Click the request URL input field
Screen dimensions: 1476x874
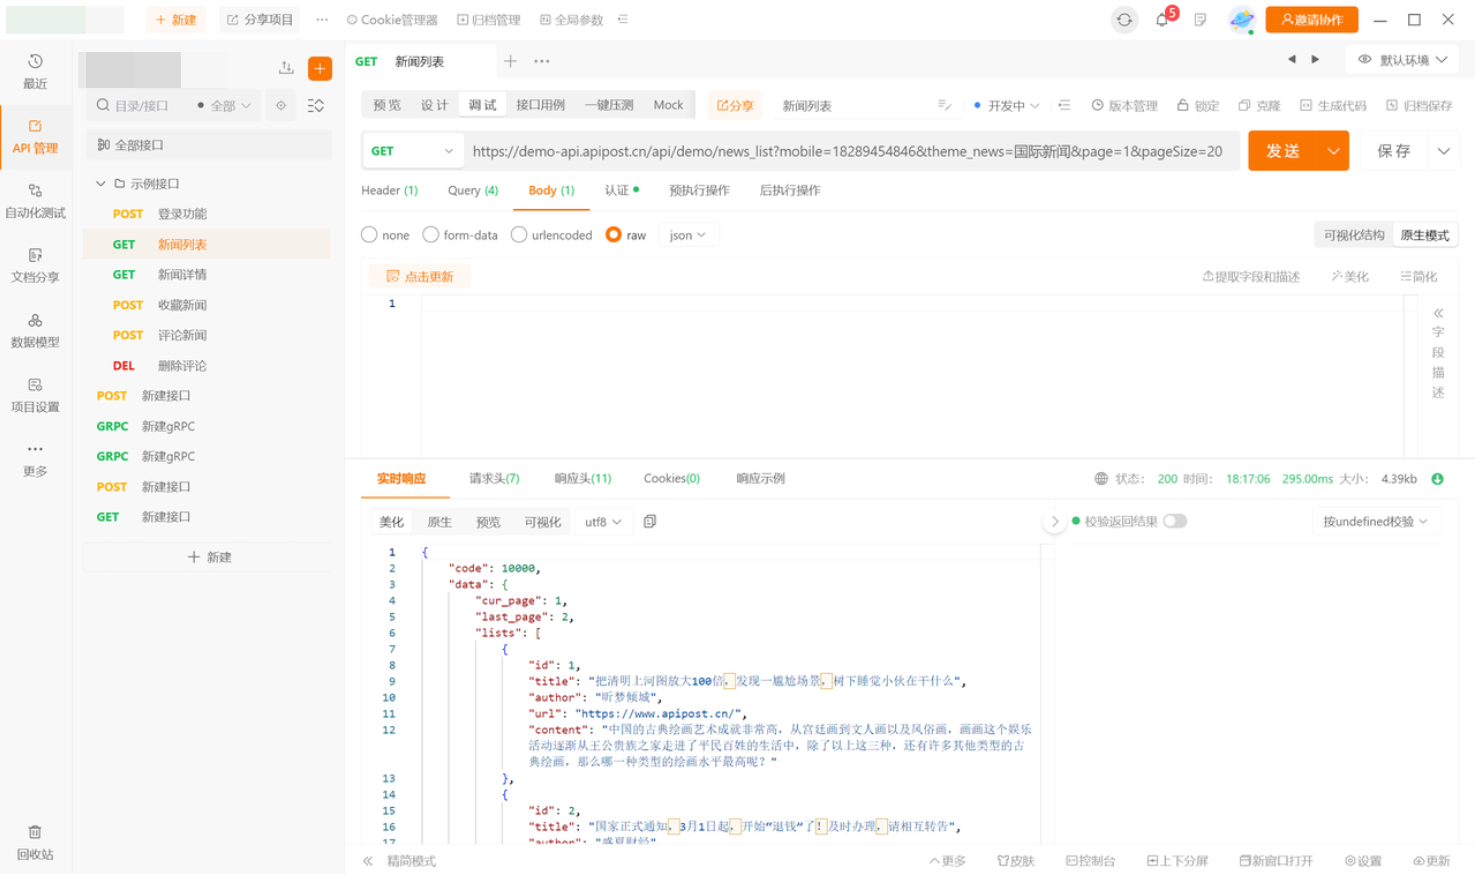pyautogui.click(x=851, y=151)
